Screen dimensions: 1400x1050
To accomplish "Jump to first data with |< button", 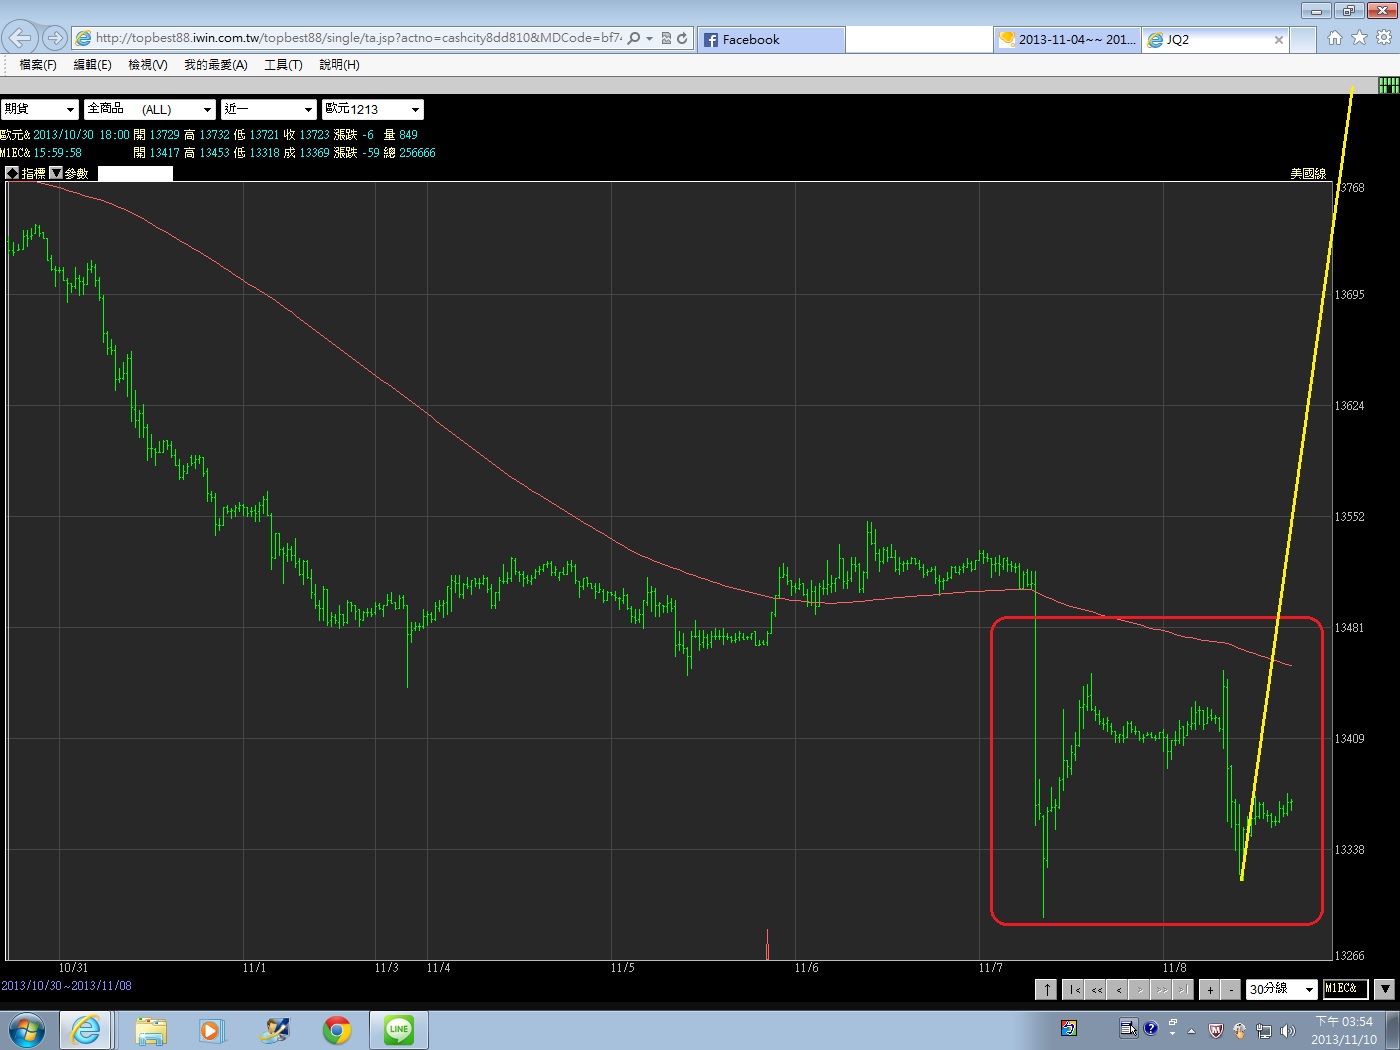I will point(1074,989).
